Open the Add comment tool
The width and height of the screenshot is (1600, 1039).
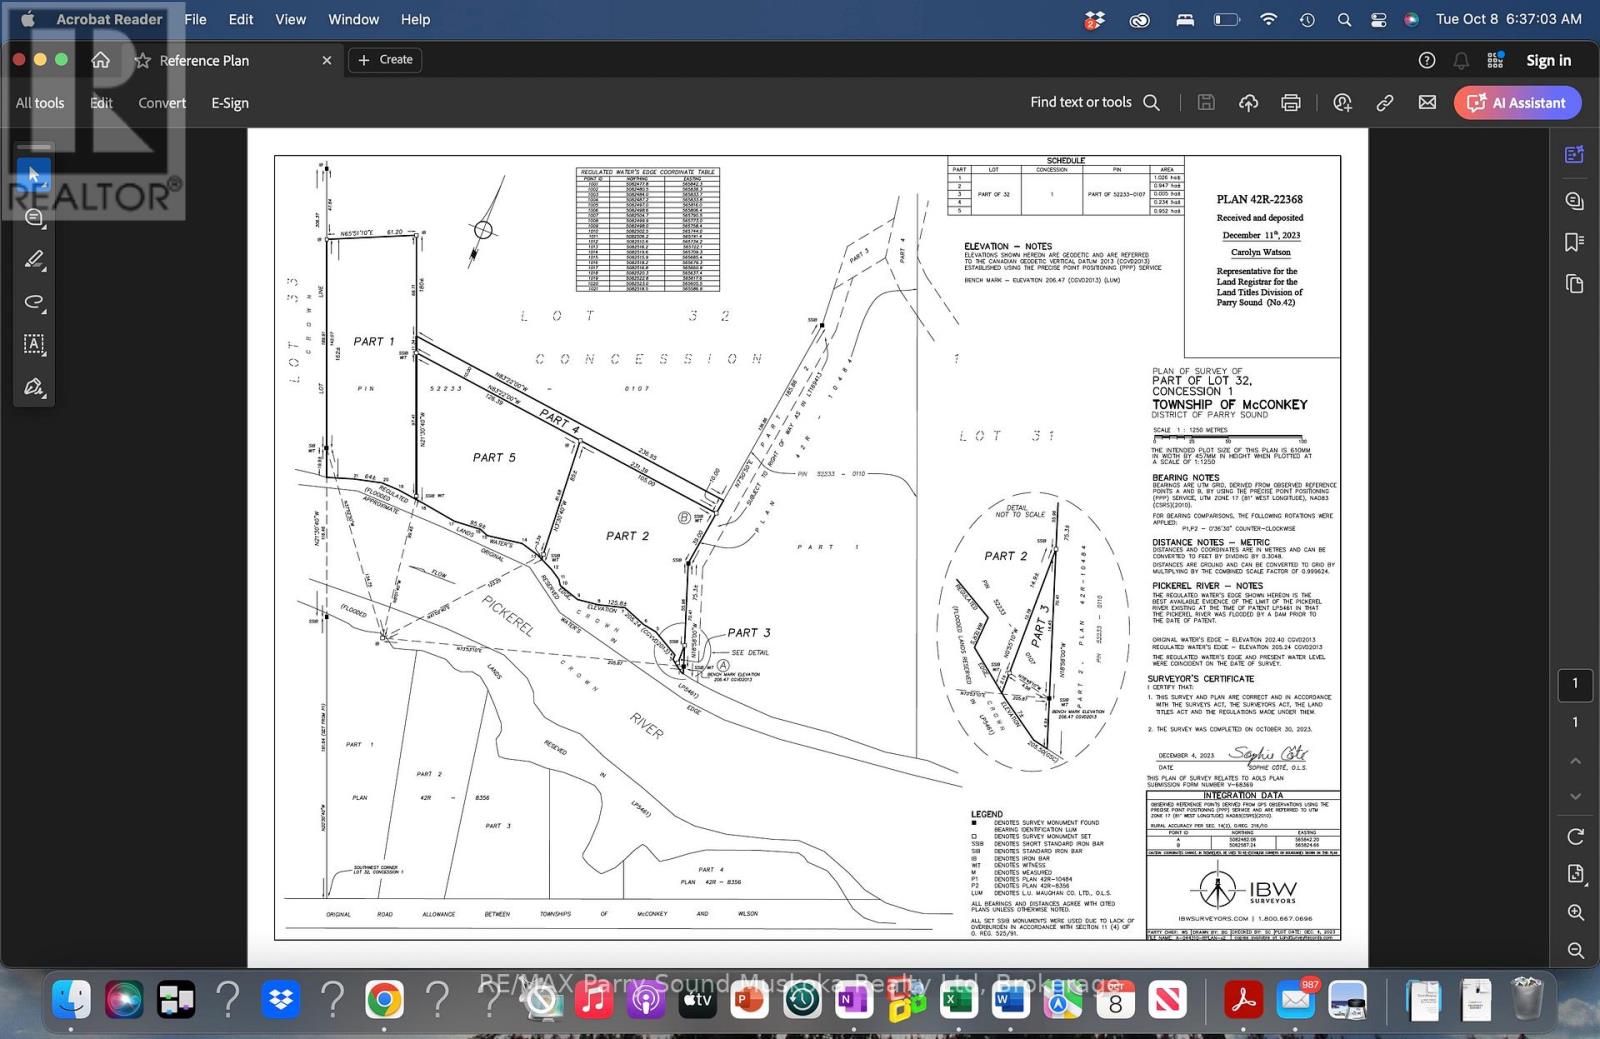[33, 217]
